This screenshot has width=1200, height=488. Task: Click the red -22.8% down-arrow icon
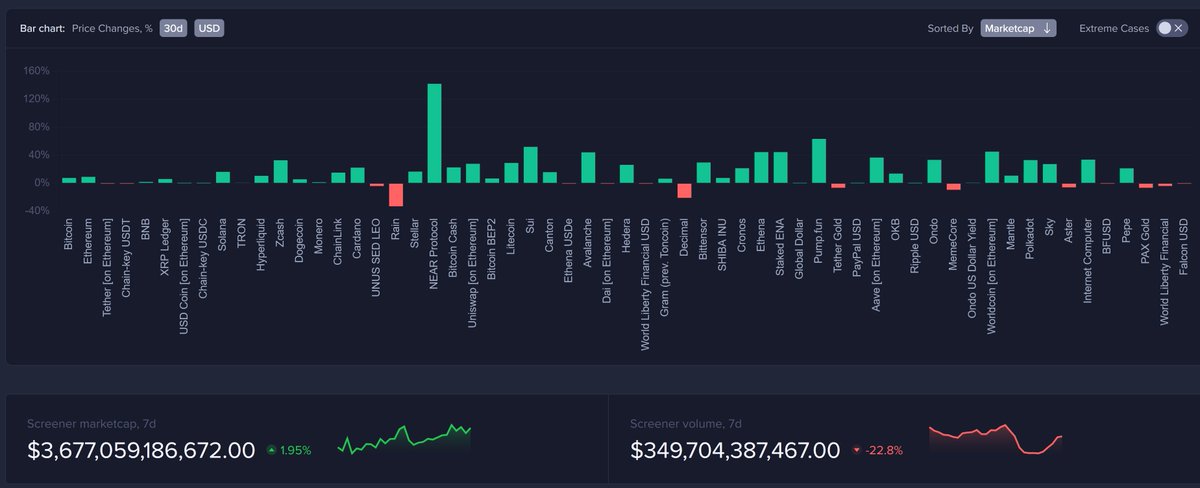pos(856,450)
